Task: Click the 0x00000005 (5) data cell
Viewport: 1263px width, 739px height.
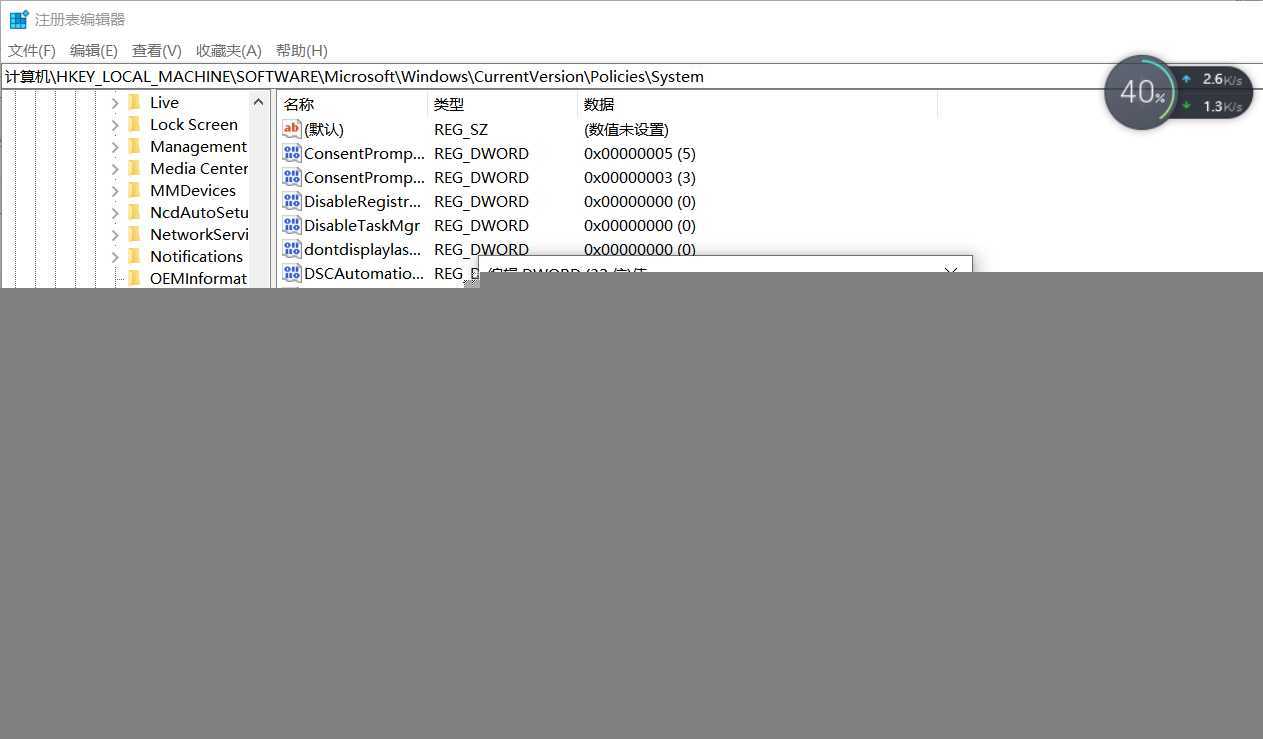Action: 640,153
